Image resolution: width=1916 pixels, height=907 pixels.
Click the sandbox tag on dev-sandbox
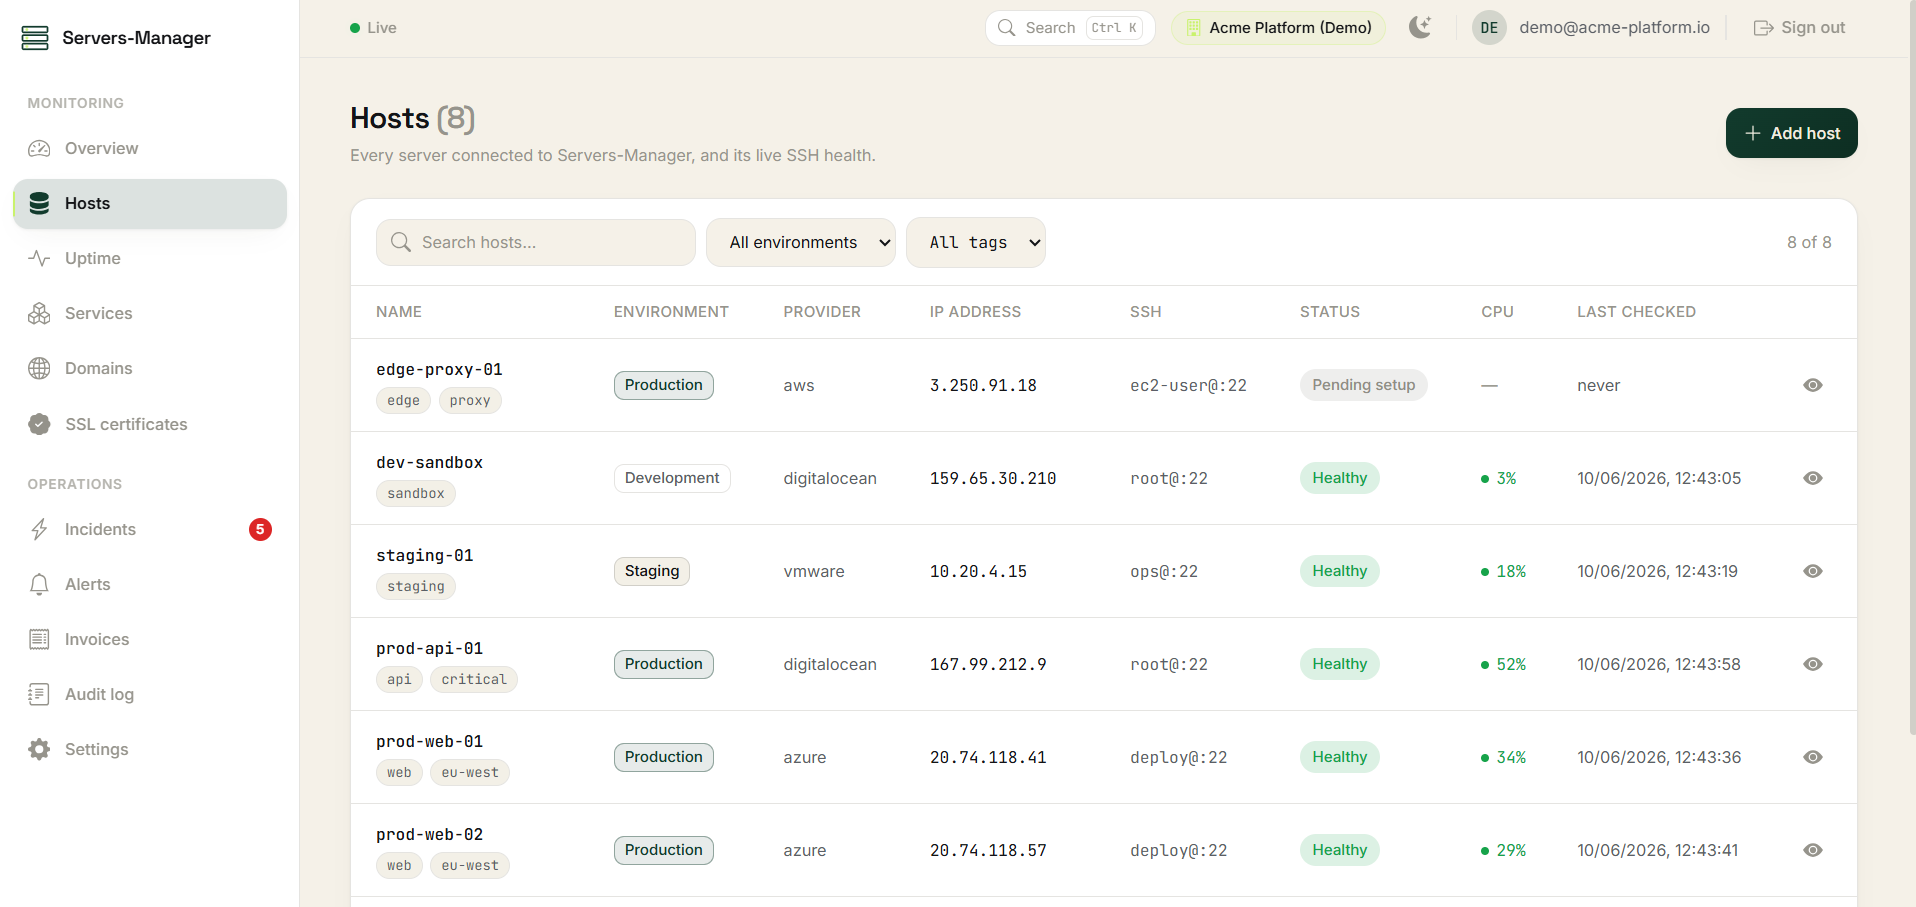point(416,493)
